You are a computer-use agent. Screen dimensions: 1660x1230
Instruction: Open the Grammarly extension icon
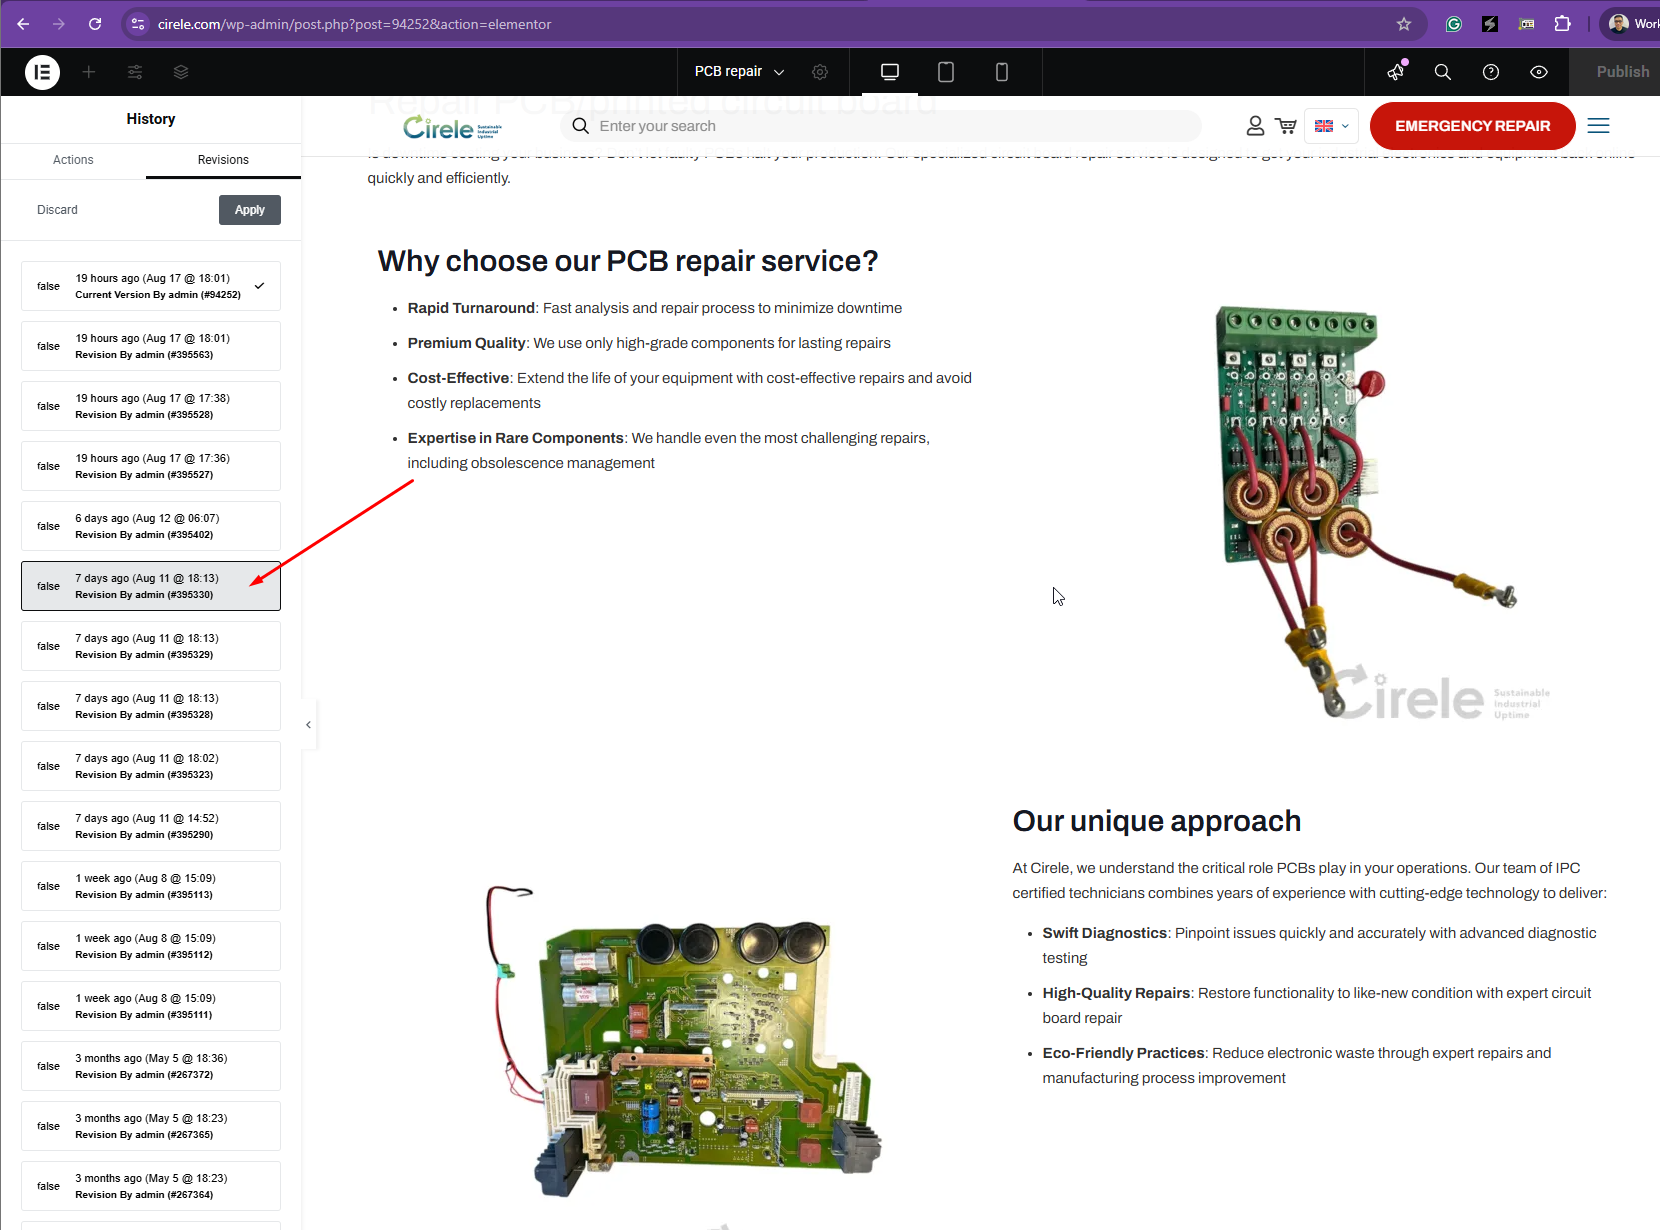pos(1454,24)
